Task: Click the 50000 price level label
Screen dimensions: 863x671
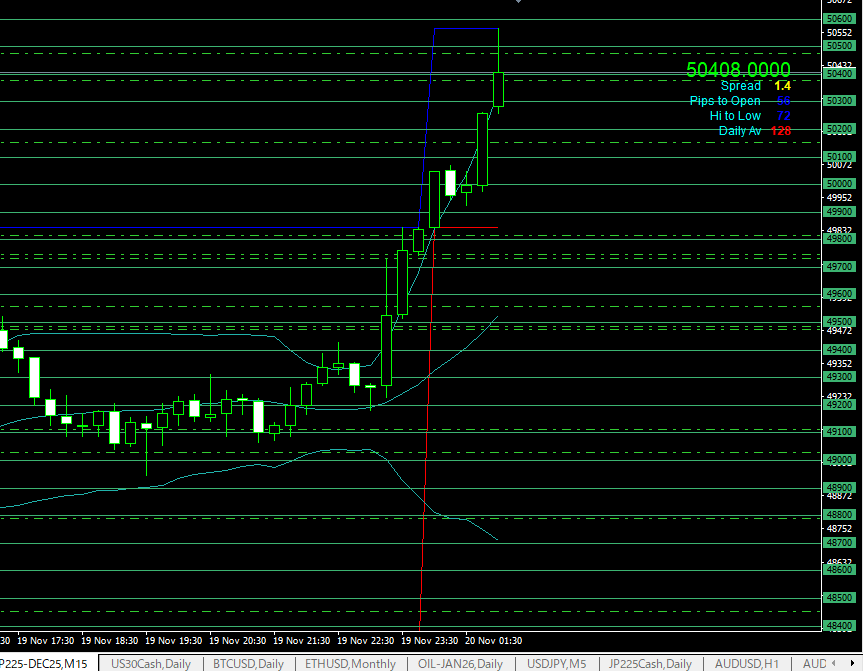Action: [838, 184]
